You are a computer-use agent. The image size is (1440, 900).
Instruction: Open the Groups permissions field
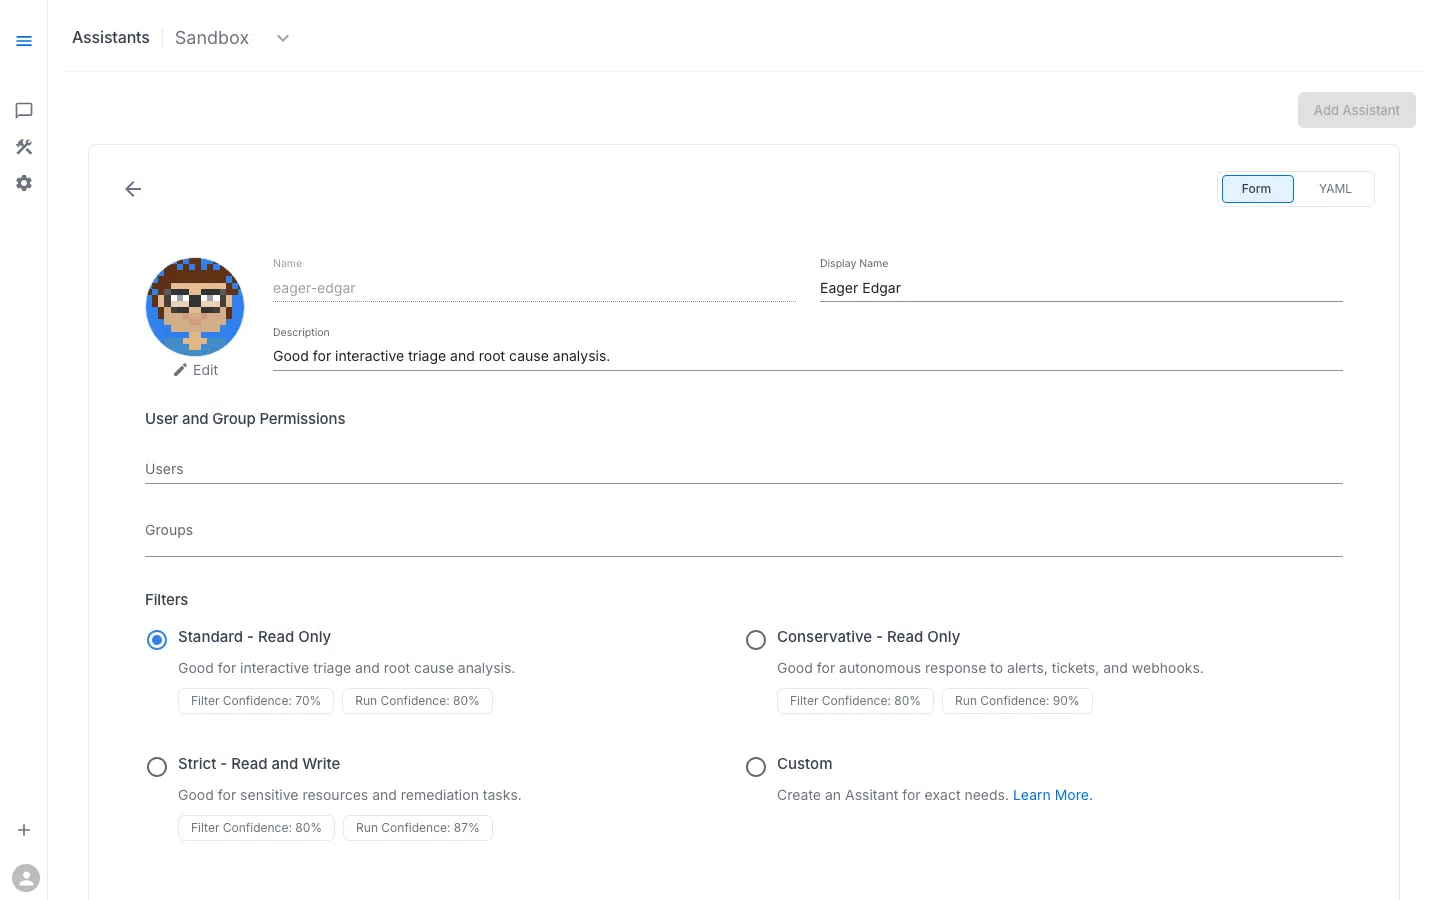pos(744,530)
